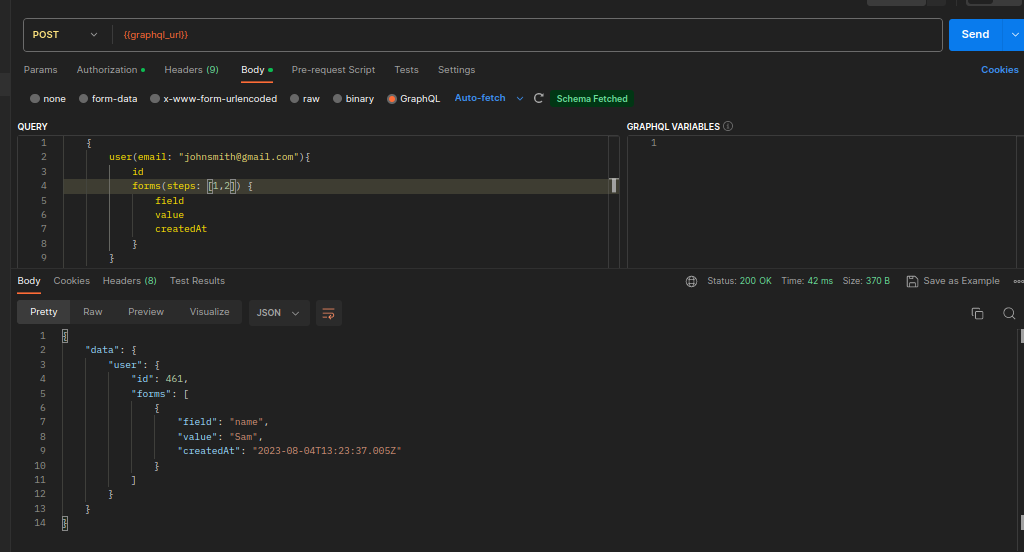The width and height of the screenshot is (1024, 552).
Task: Click inside the GraphQL Variables editor
Action: [823, 201]
